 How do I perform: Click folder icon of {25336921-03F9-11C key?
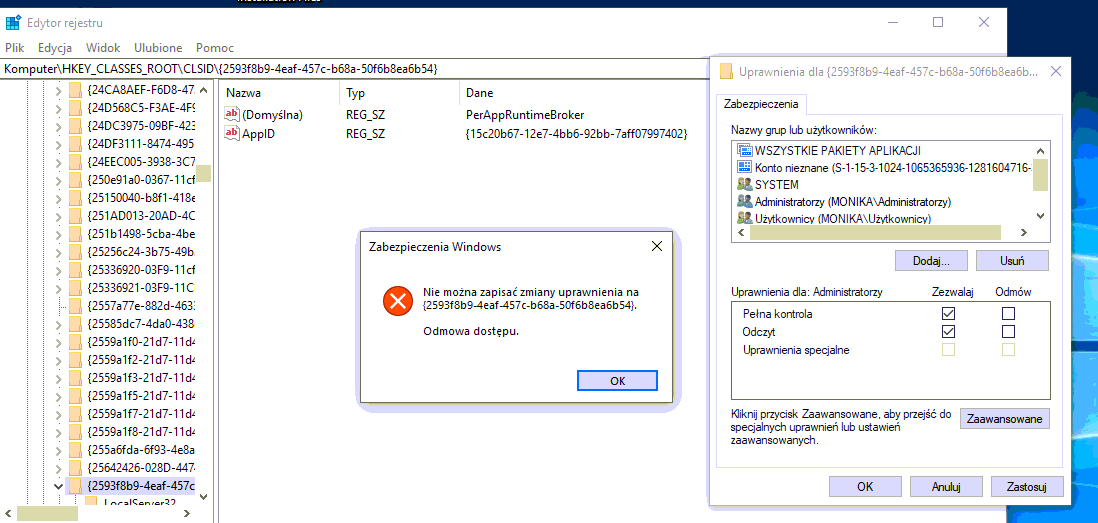(76, 287)
